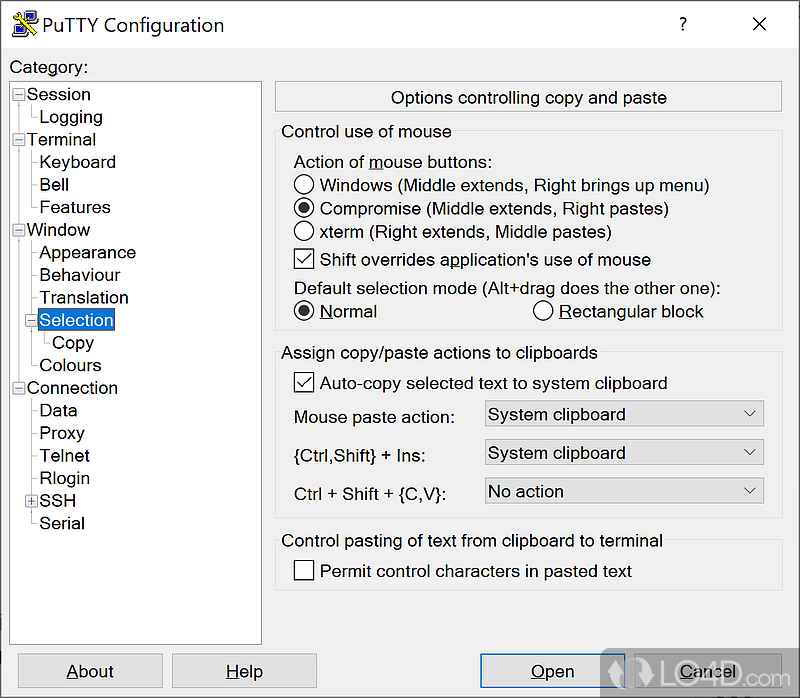Click the Help button
Image resolution: width=800 pixels, height=698 pixels.
244,671
